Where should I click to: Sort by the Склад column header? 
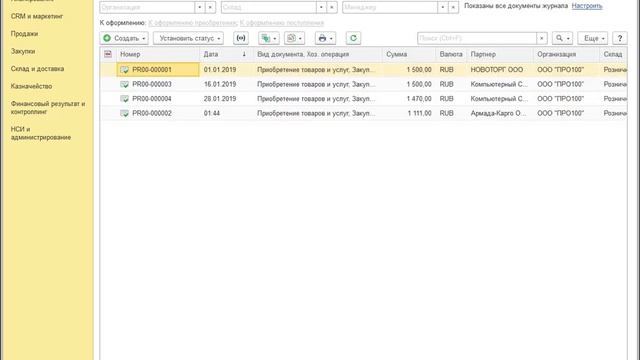coord(613,54)
